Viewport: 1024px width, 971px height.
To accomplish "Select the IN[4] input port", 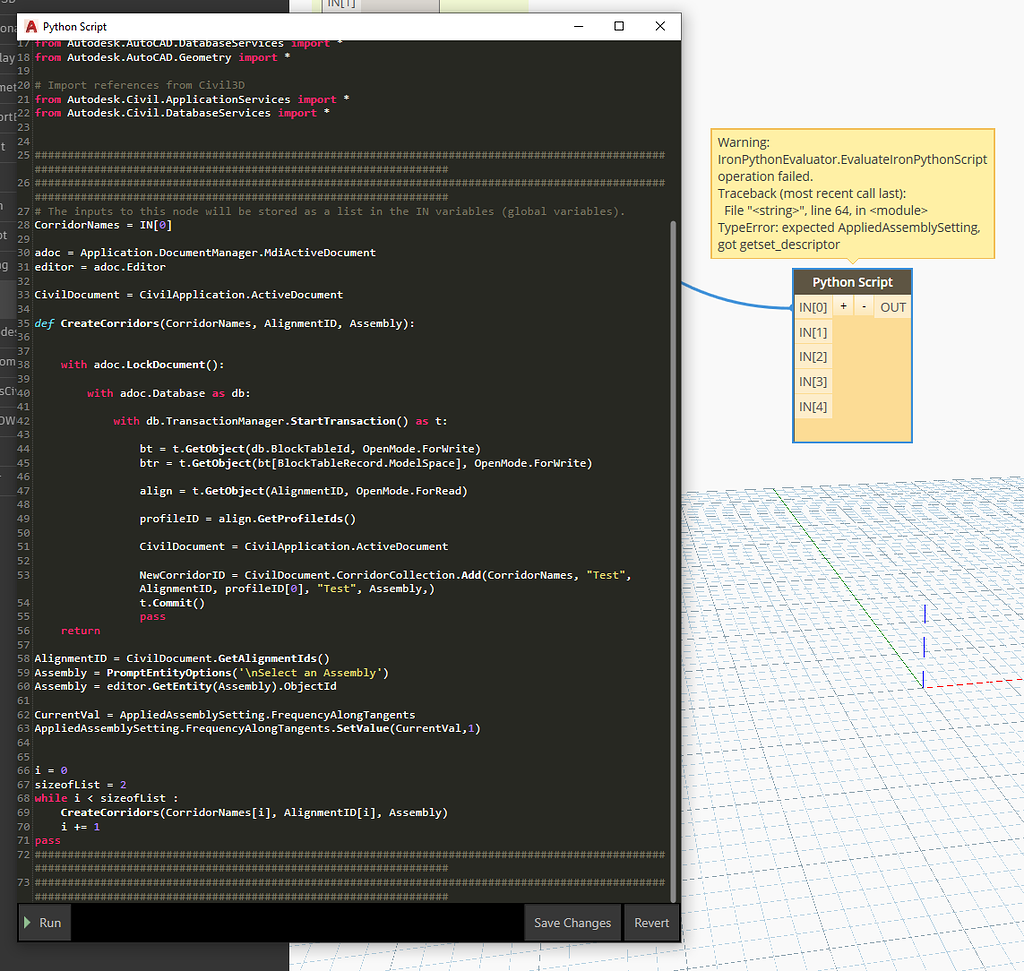I will pos(812,406).
